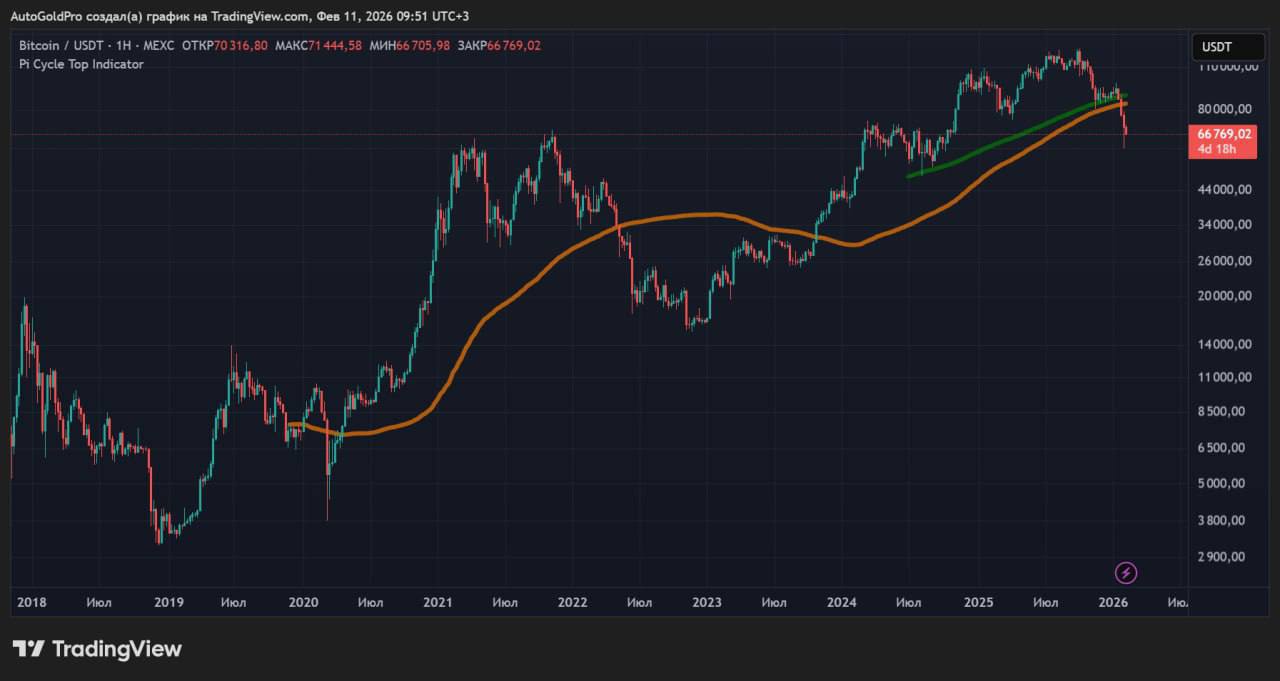The image size is (1280, 681).
Task: Click the 2026 year marker
Action: click(x=1113, y=602)
